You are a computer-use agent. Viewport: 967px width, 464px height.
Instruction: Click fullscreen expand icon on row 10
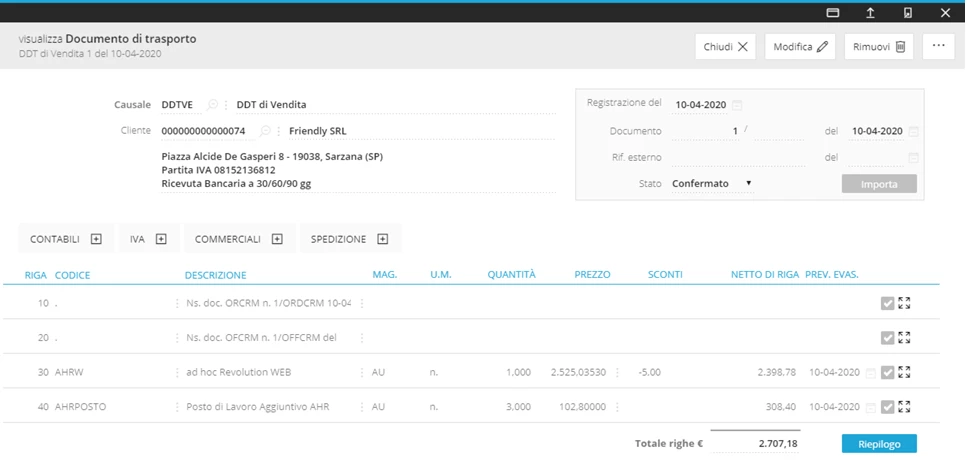[905, 303]
